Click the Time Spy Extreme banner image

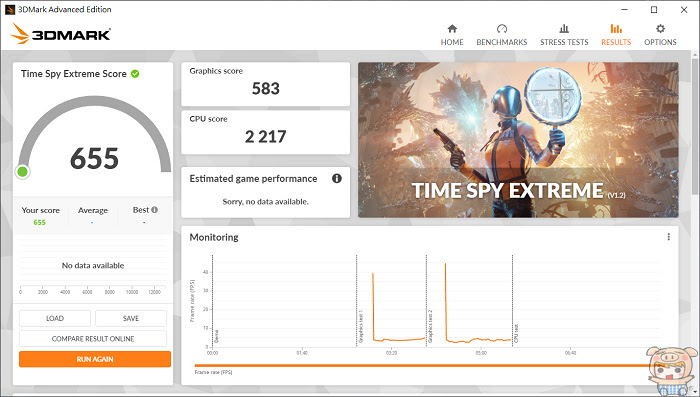518,140
